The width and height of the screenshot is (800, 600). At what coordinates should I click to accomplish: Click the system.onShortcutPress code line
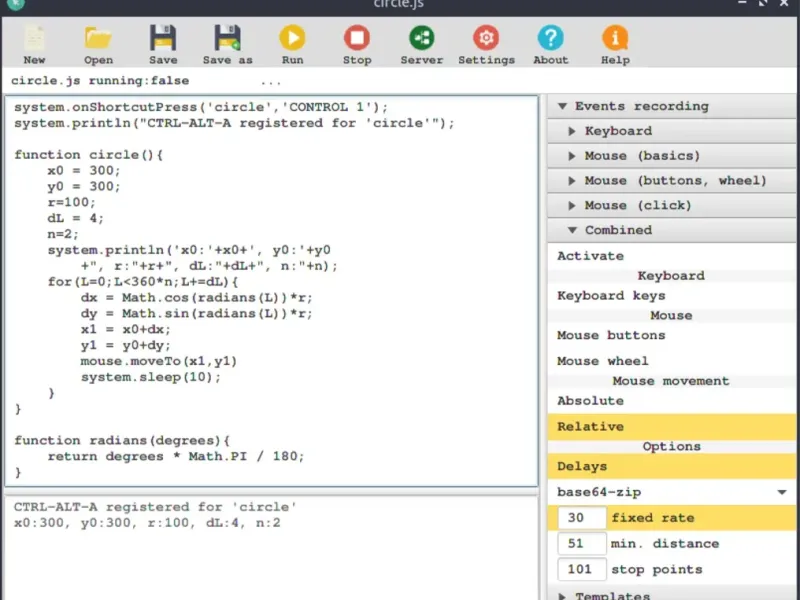click(201, 107)
